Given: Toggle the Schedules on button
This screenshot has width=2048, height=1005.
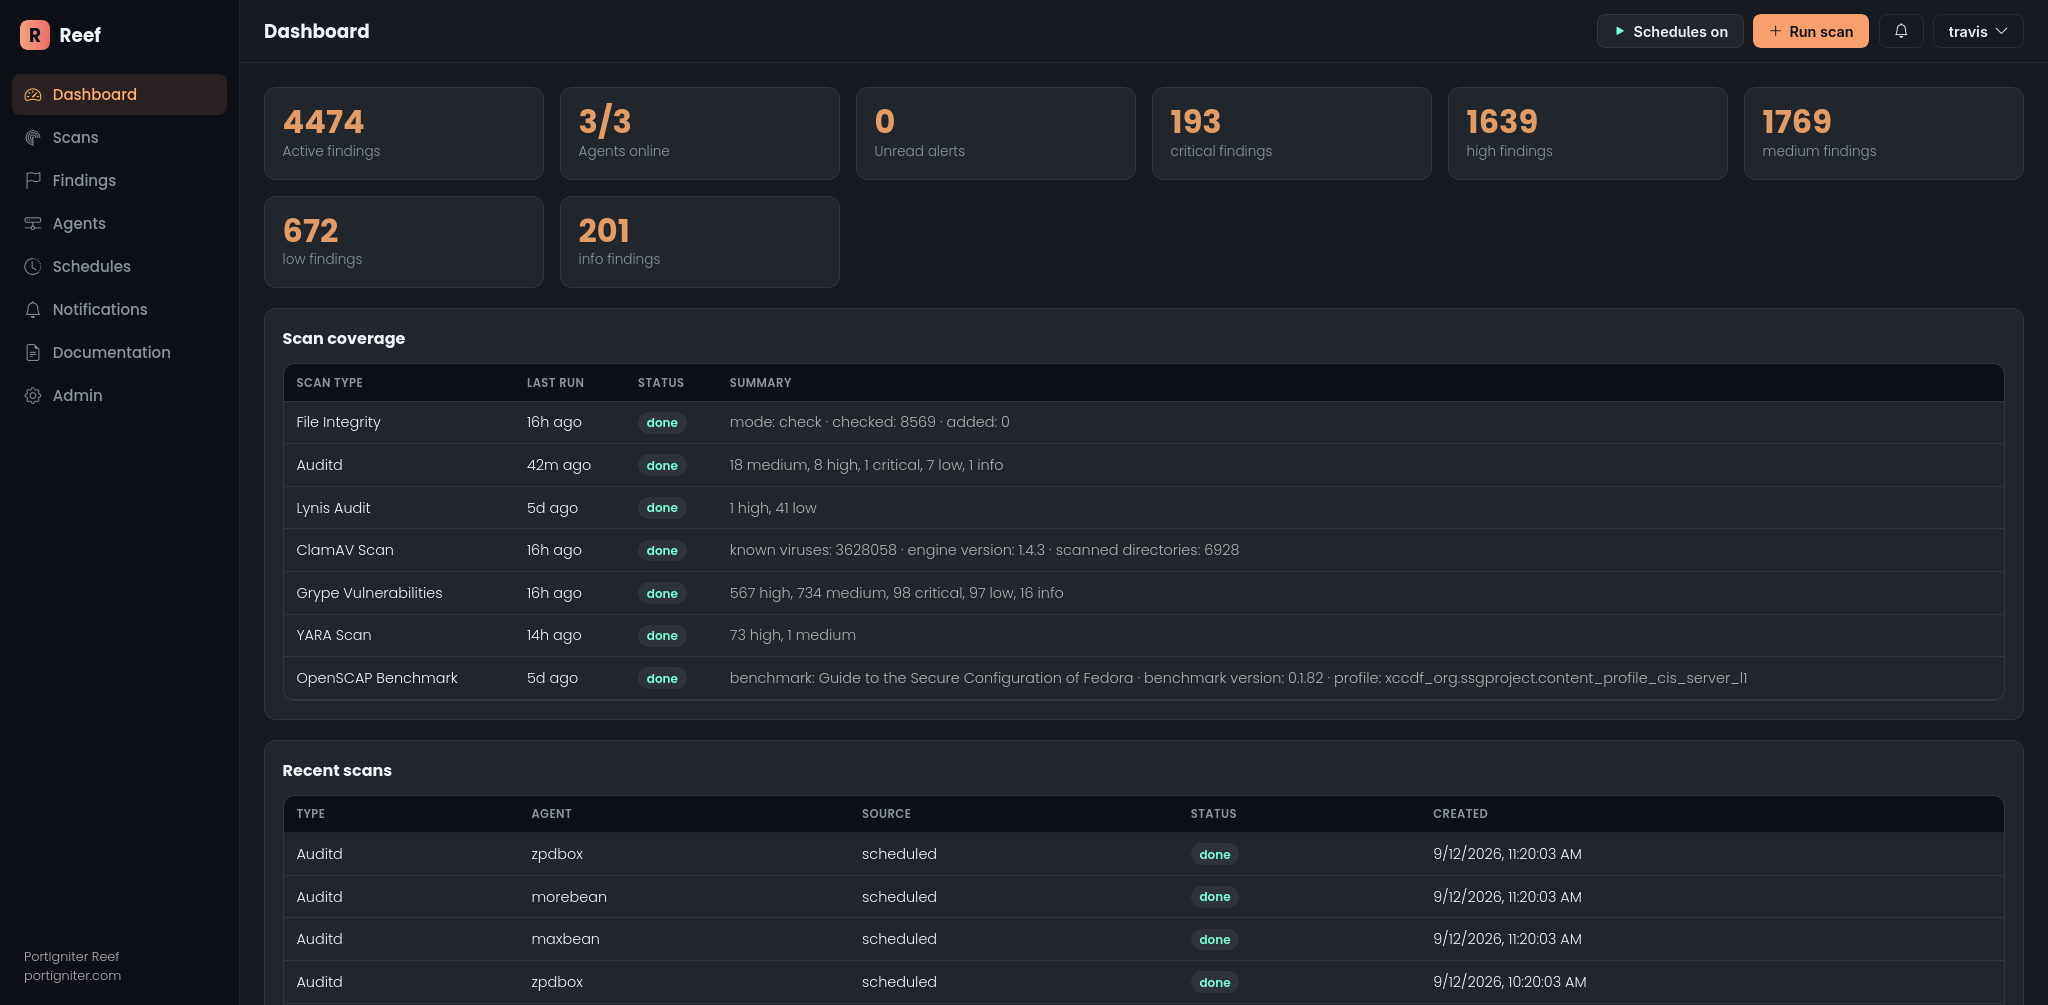Looking at the screenshot, I should click(1669, 31).
